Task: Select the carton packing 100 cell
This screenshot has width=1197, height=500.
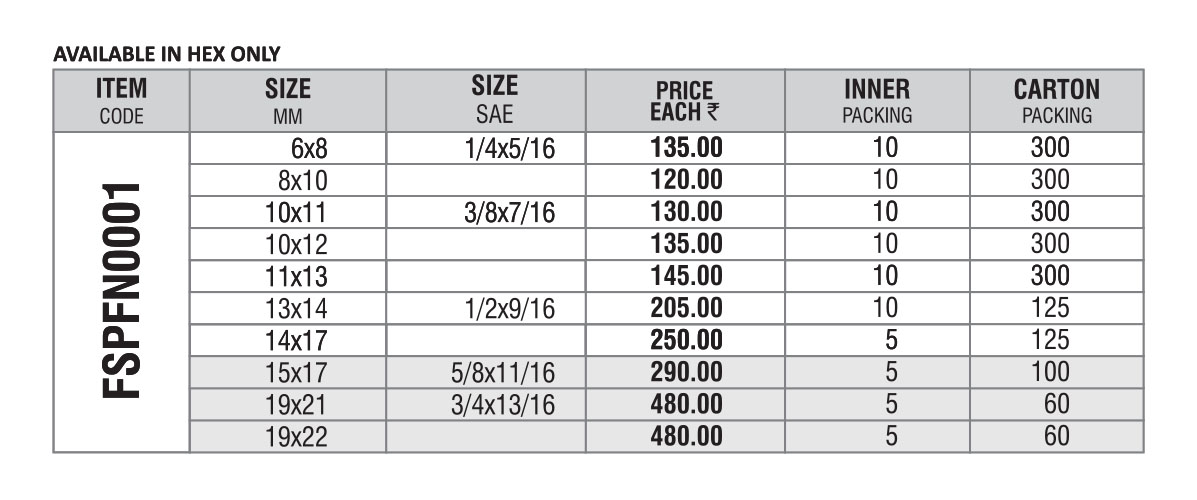Action: [x=1050, y=372]
